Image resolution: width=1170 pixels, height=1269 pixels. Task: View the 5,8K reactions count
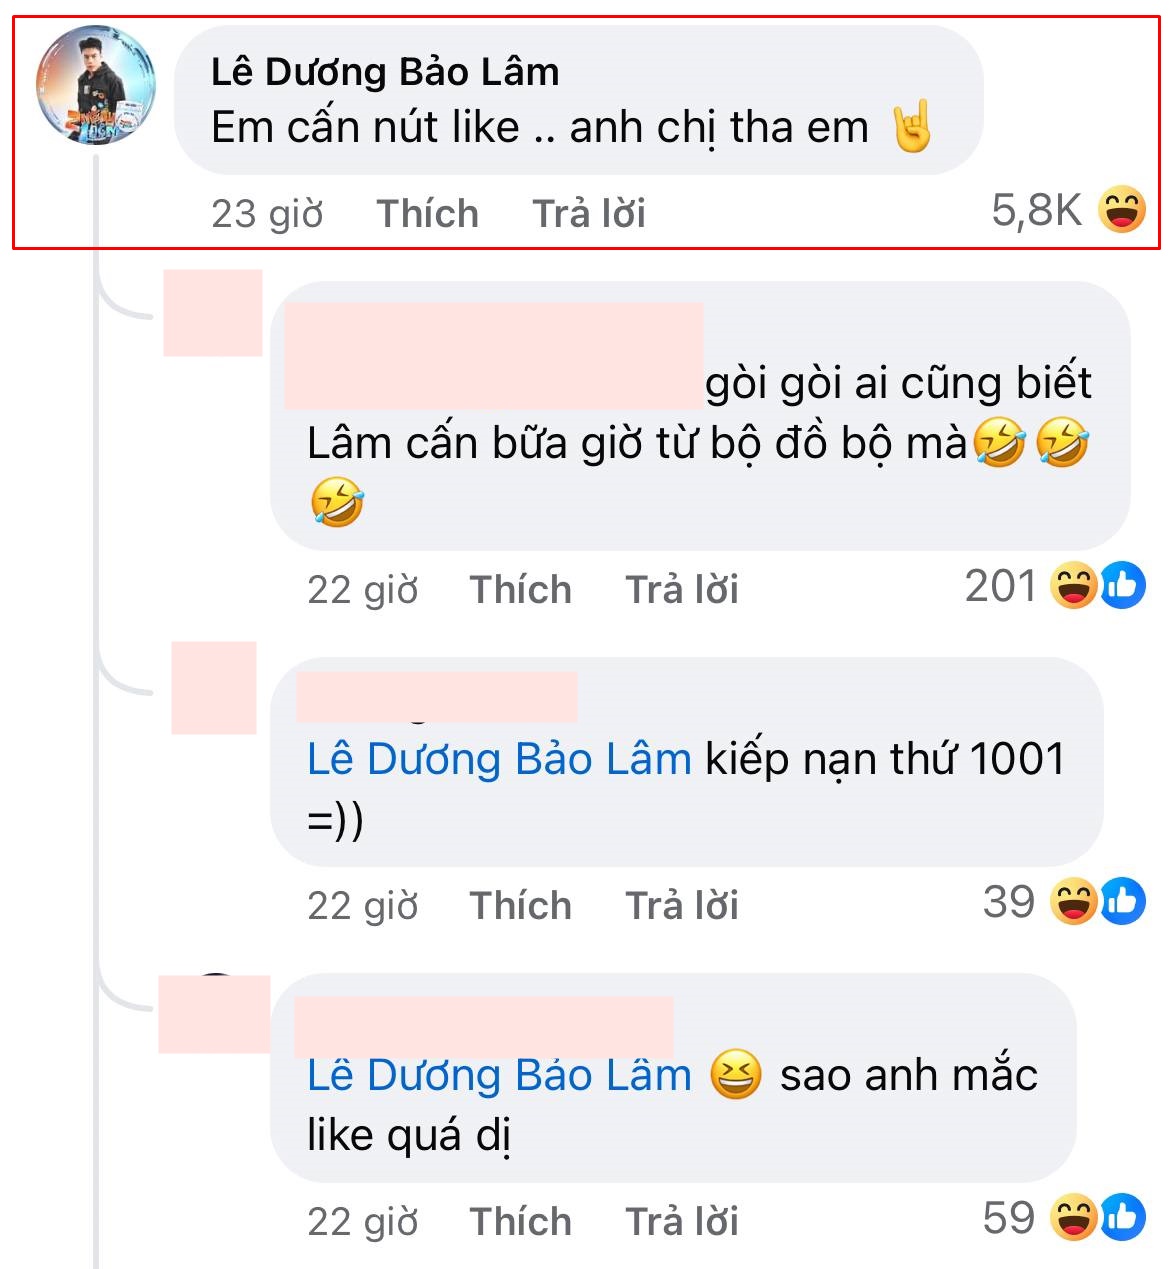(x=1037, y=210)
